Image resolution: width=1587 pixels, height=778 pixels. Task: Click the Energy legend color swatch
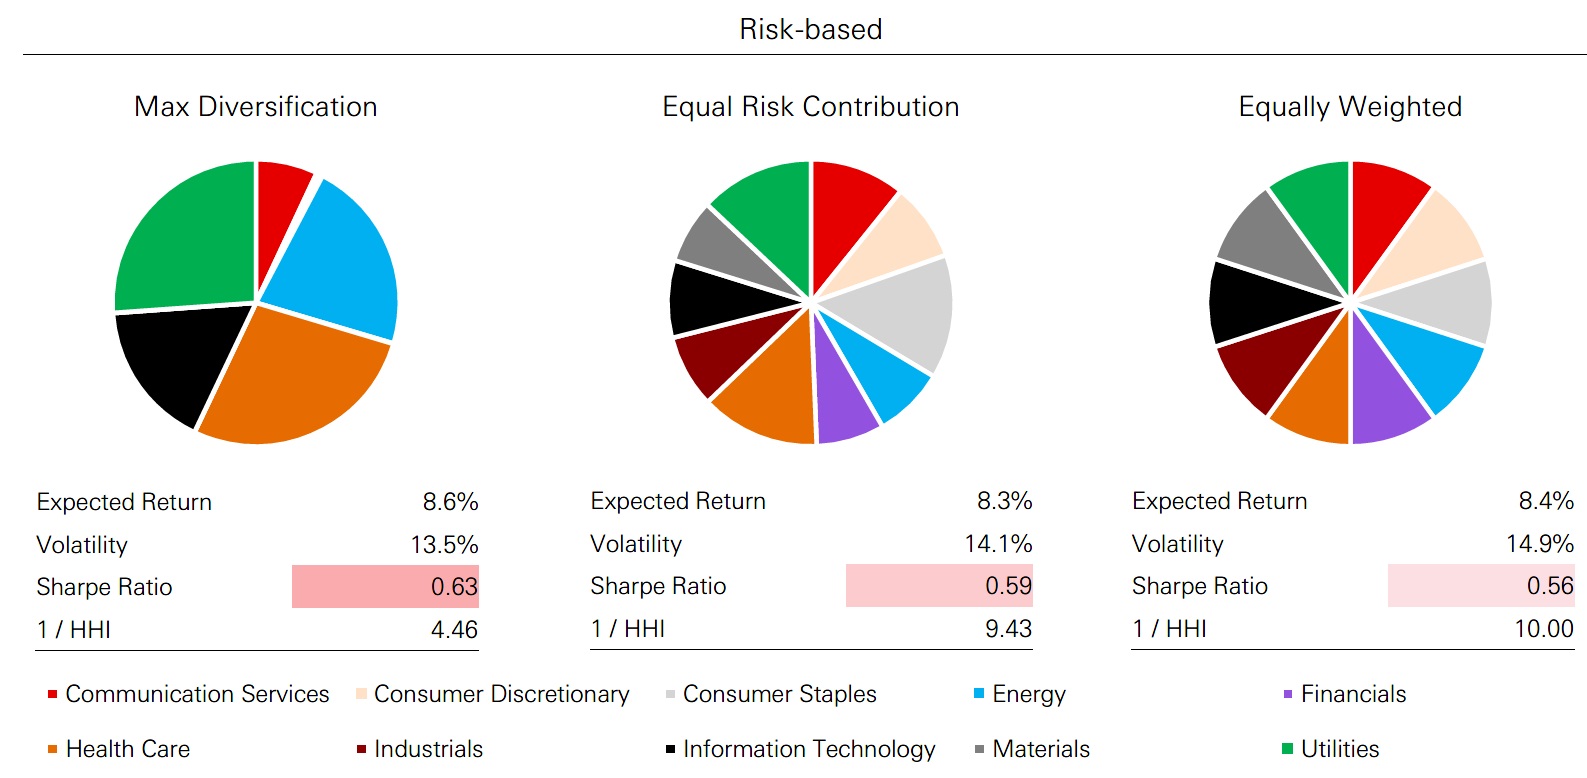click(979, 693)
